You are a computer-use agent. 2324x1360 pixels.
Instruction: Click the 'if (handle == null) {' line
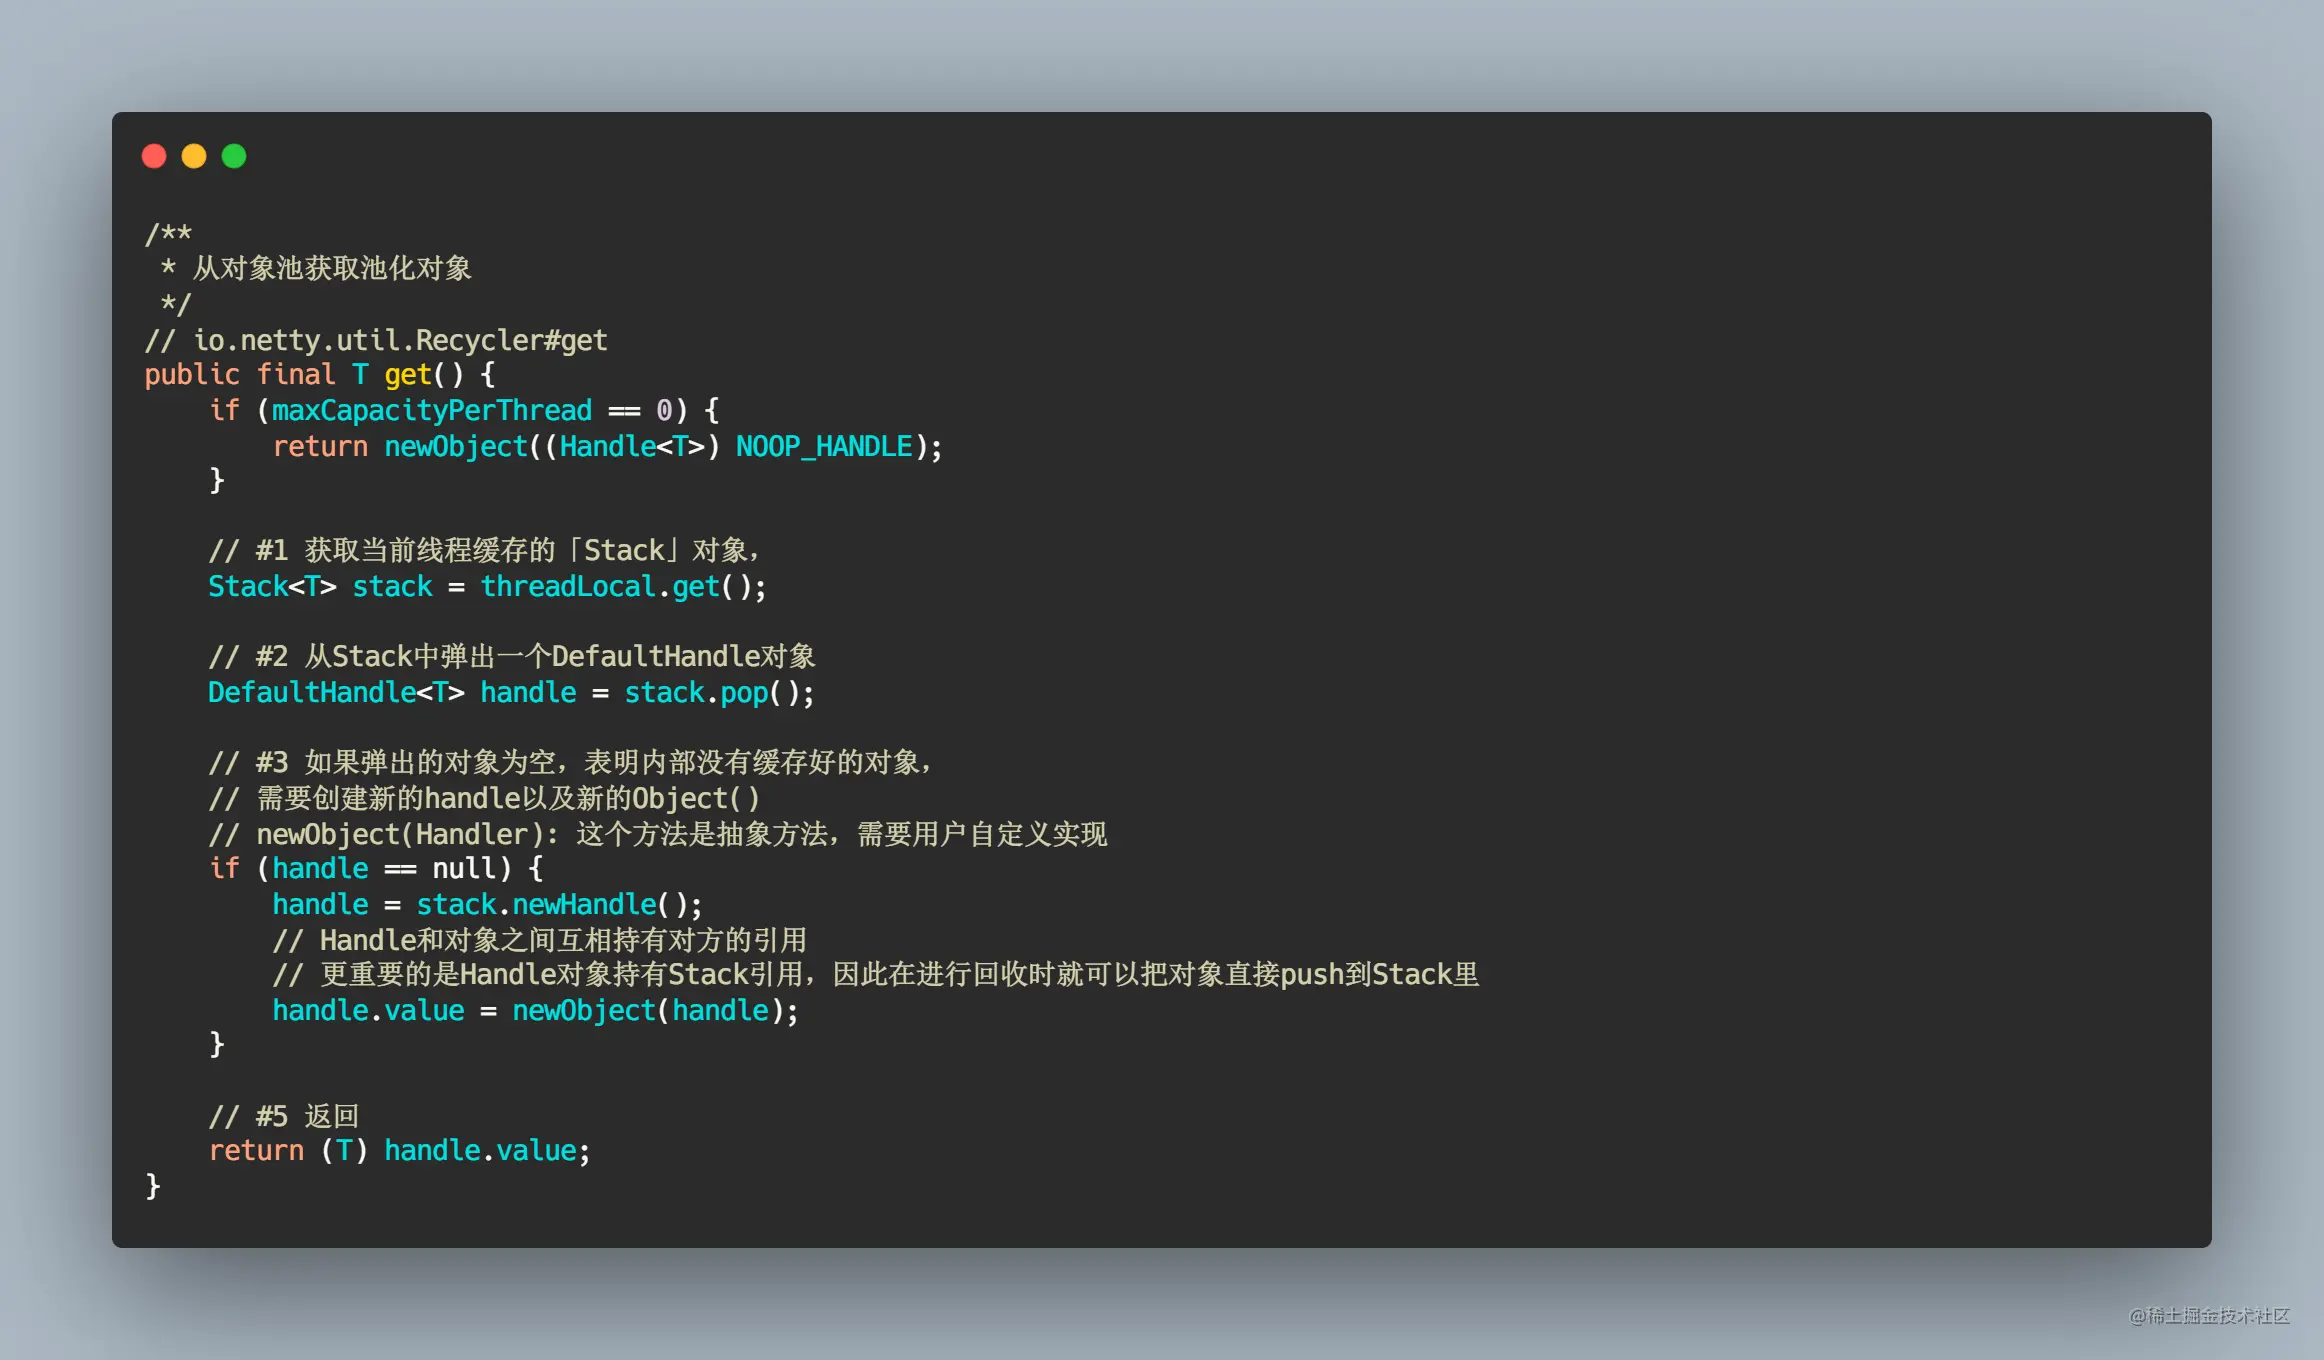pyautogui.click(x=376, y=868)
